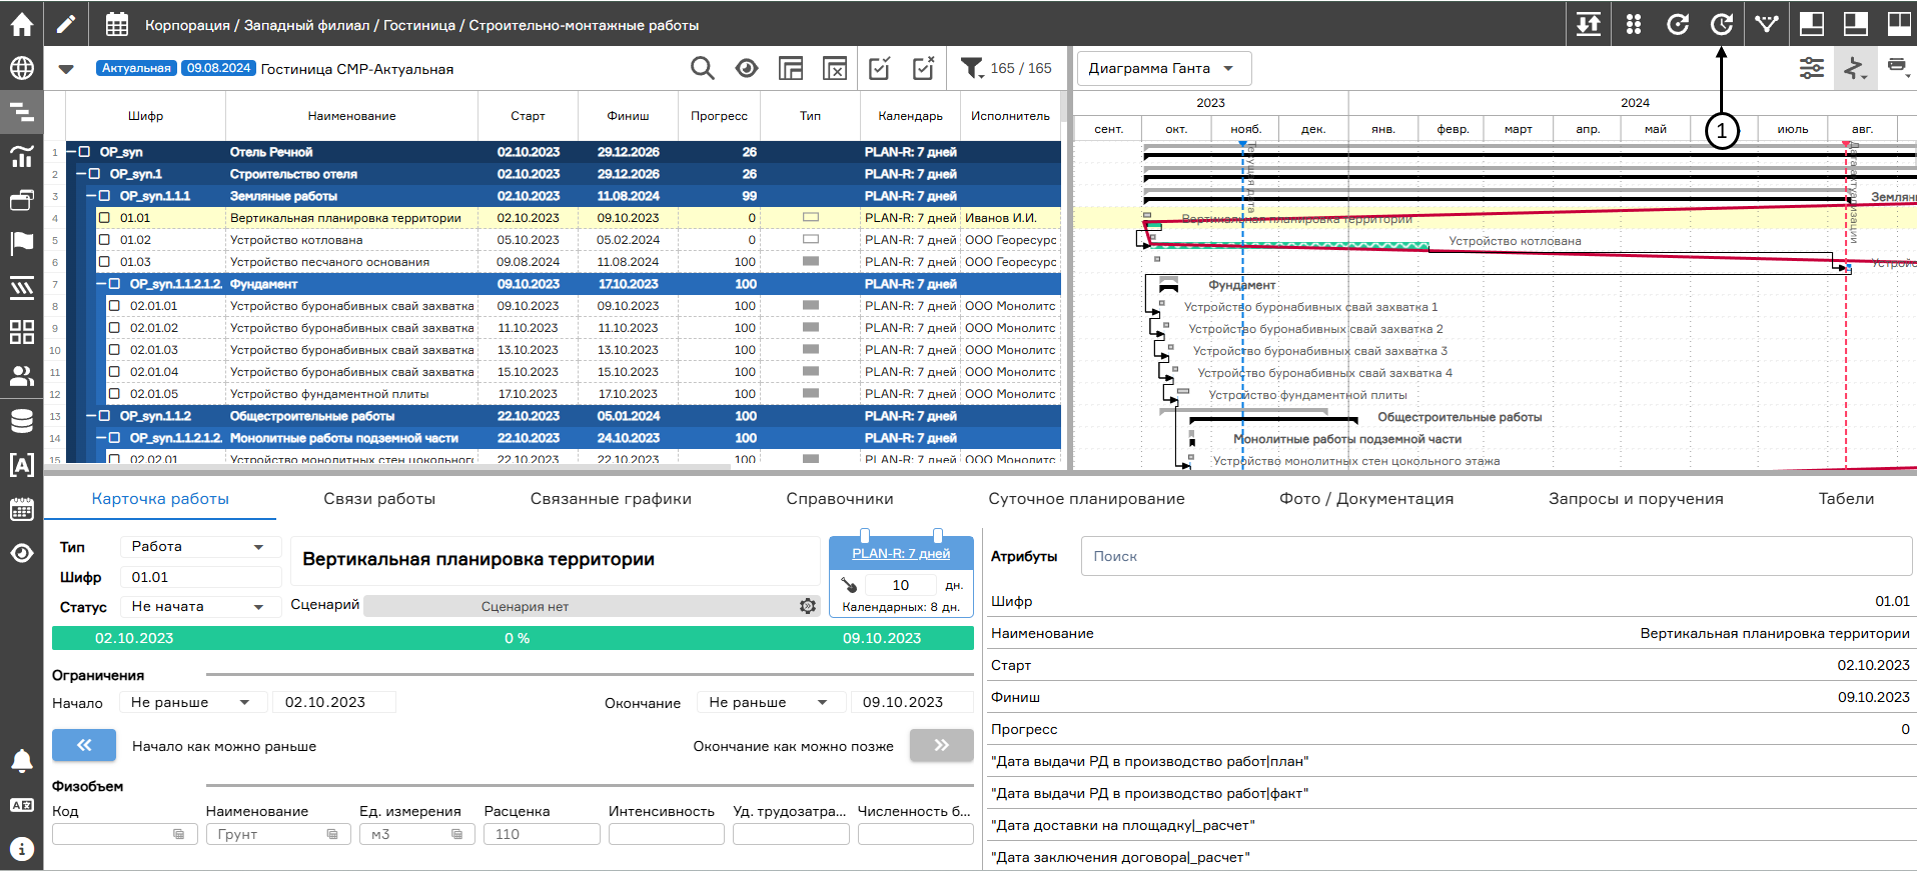Click the table layout icon in schedule toolbar
This screenshot has width=1917, height=872.
point(791,68)
